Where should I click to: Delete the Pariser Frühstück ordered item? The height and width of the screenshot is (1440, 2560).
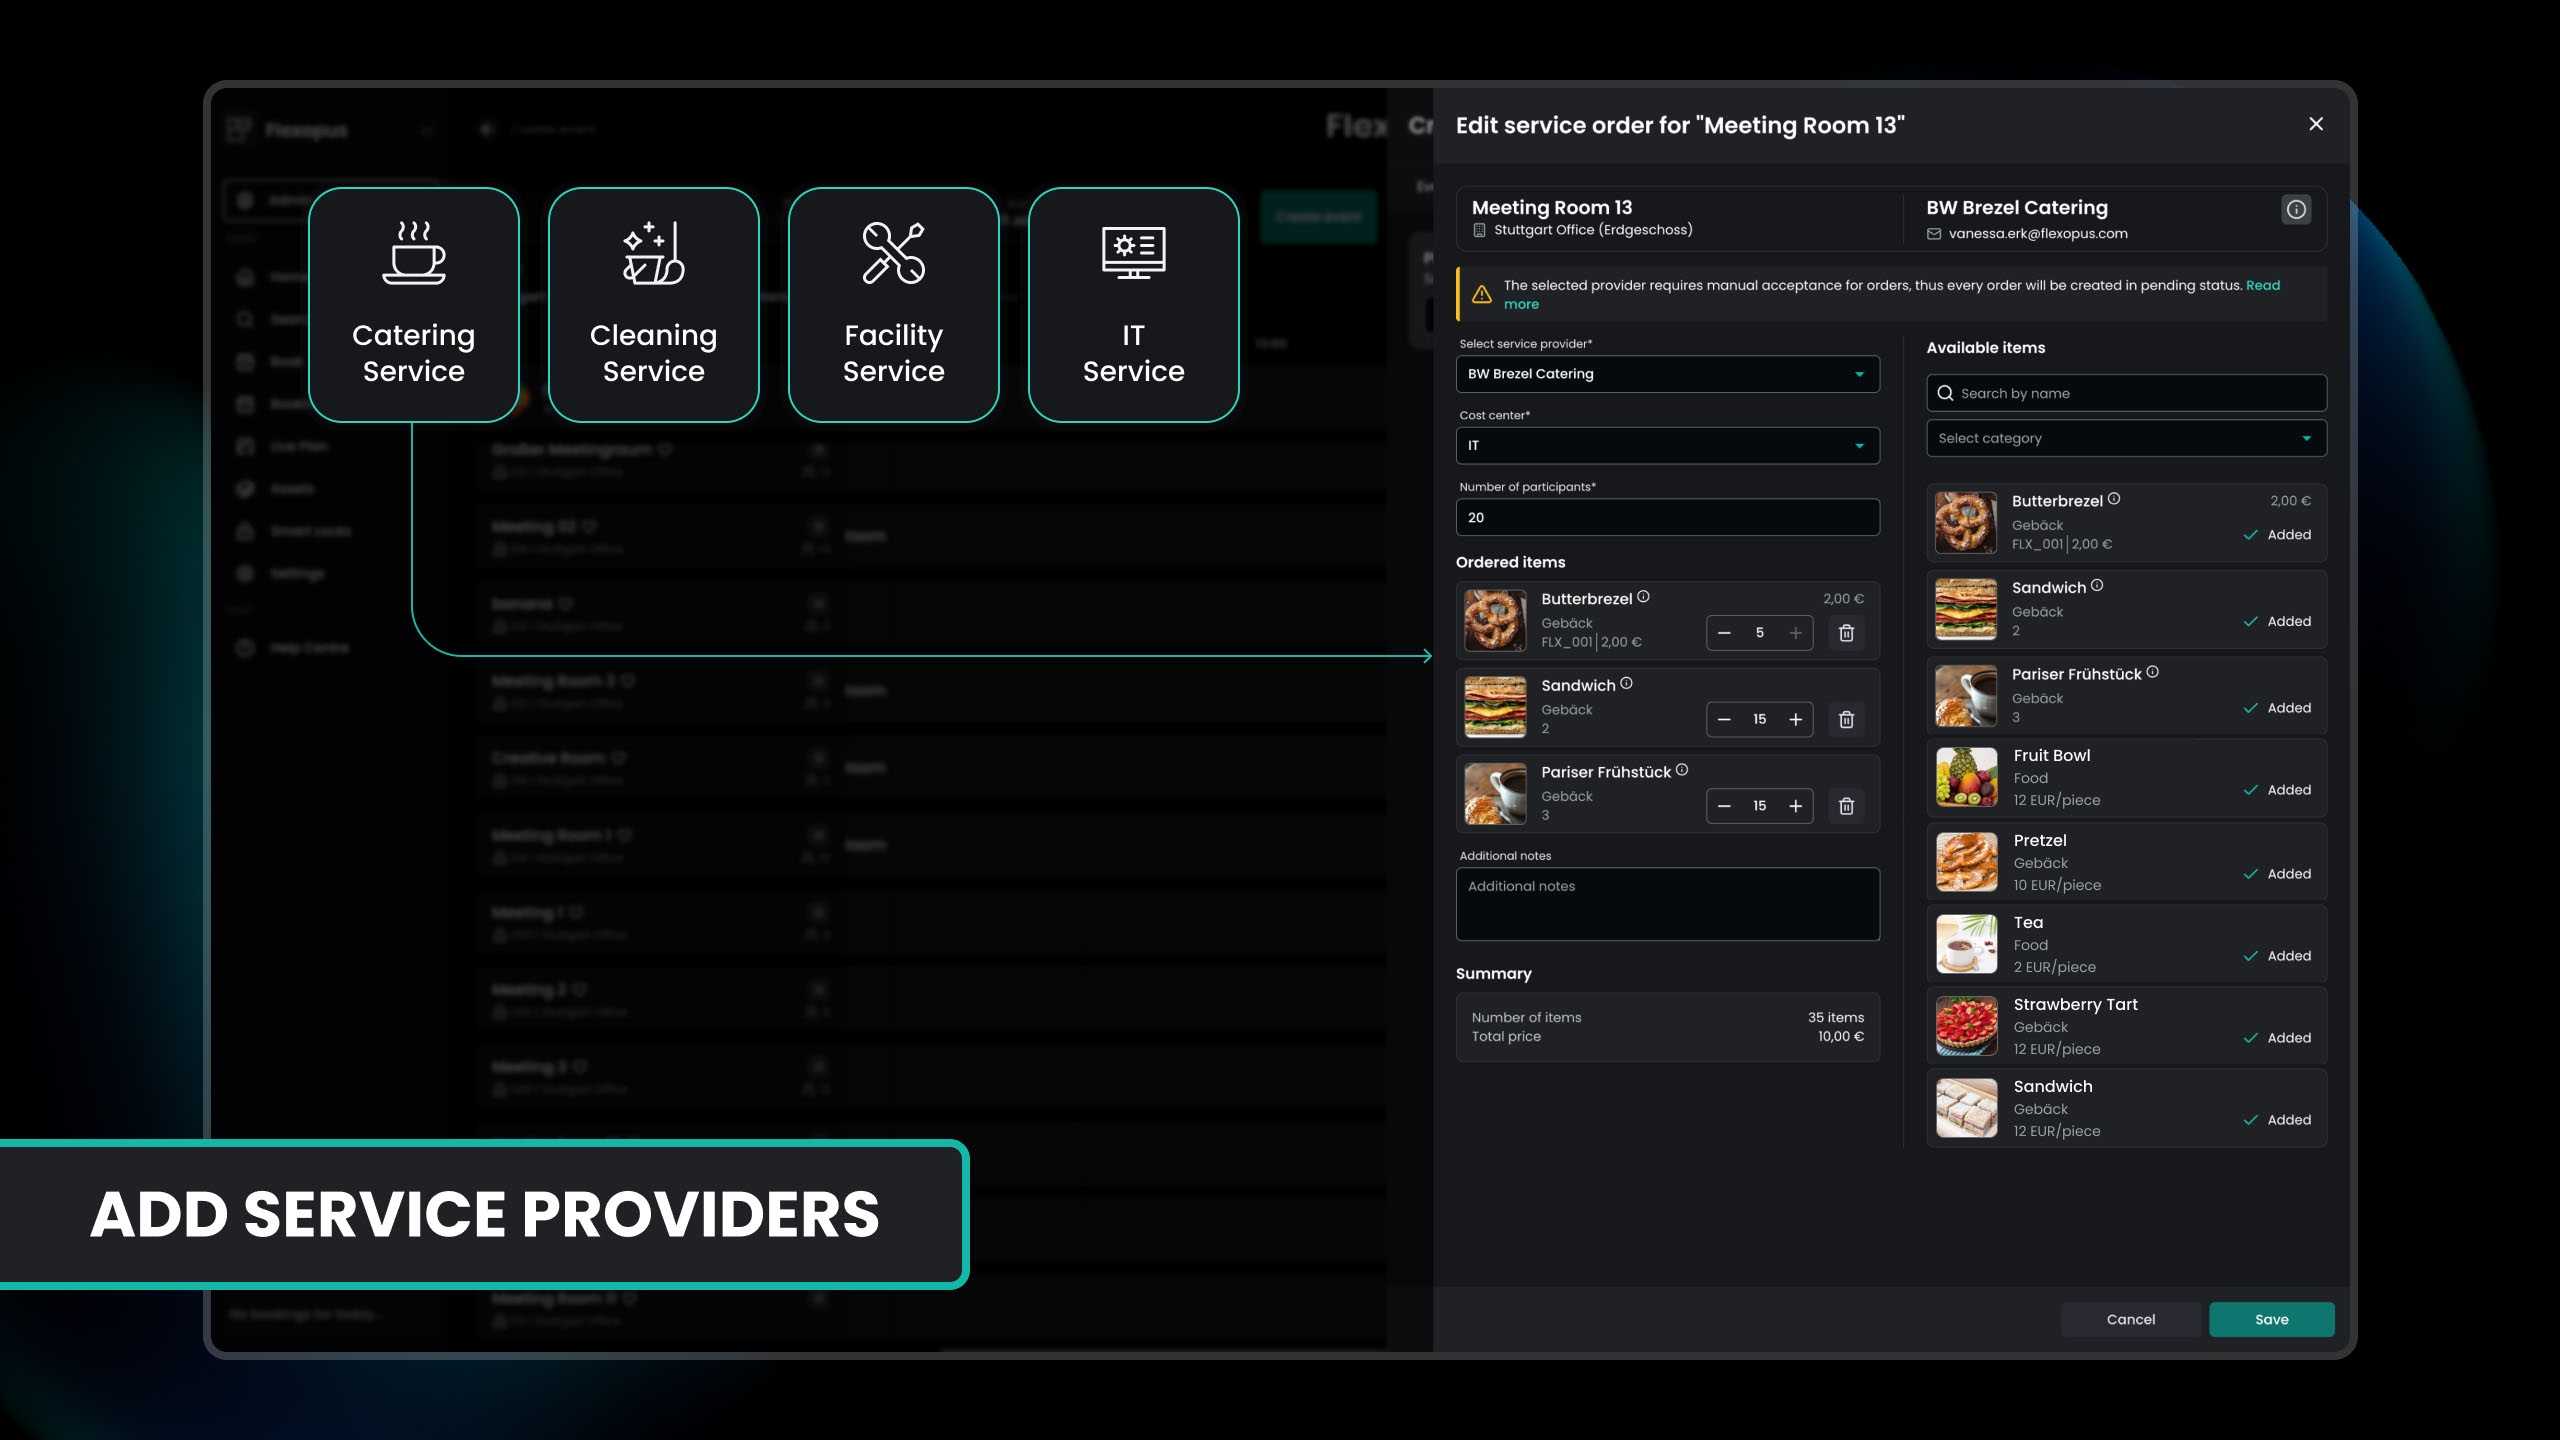pos(1846,806)
